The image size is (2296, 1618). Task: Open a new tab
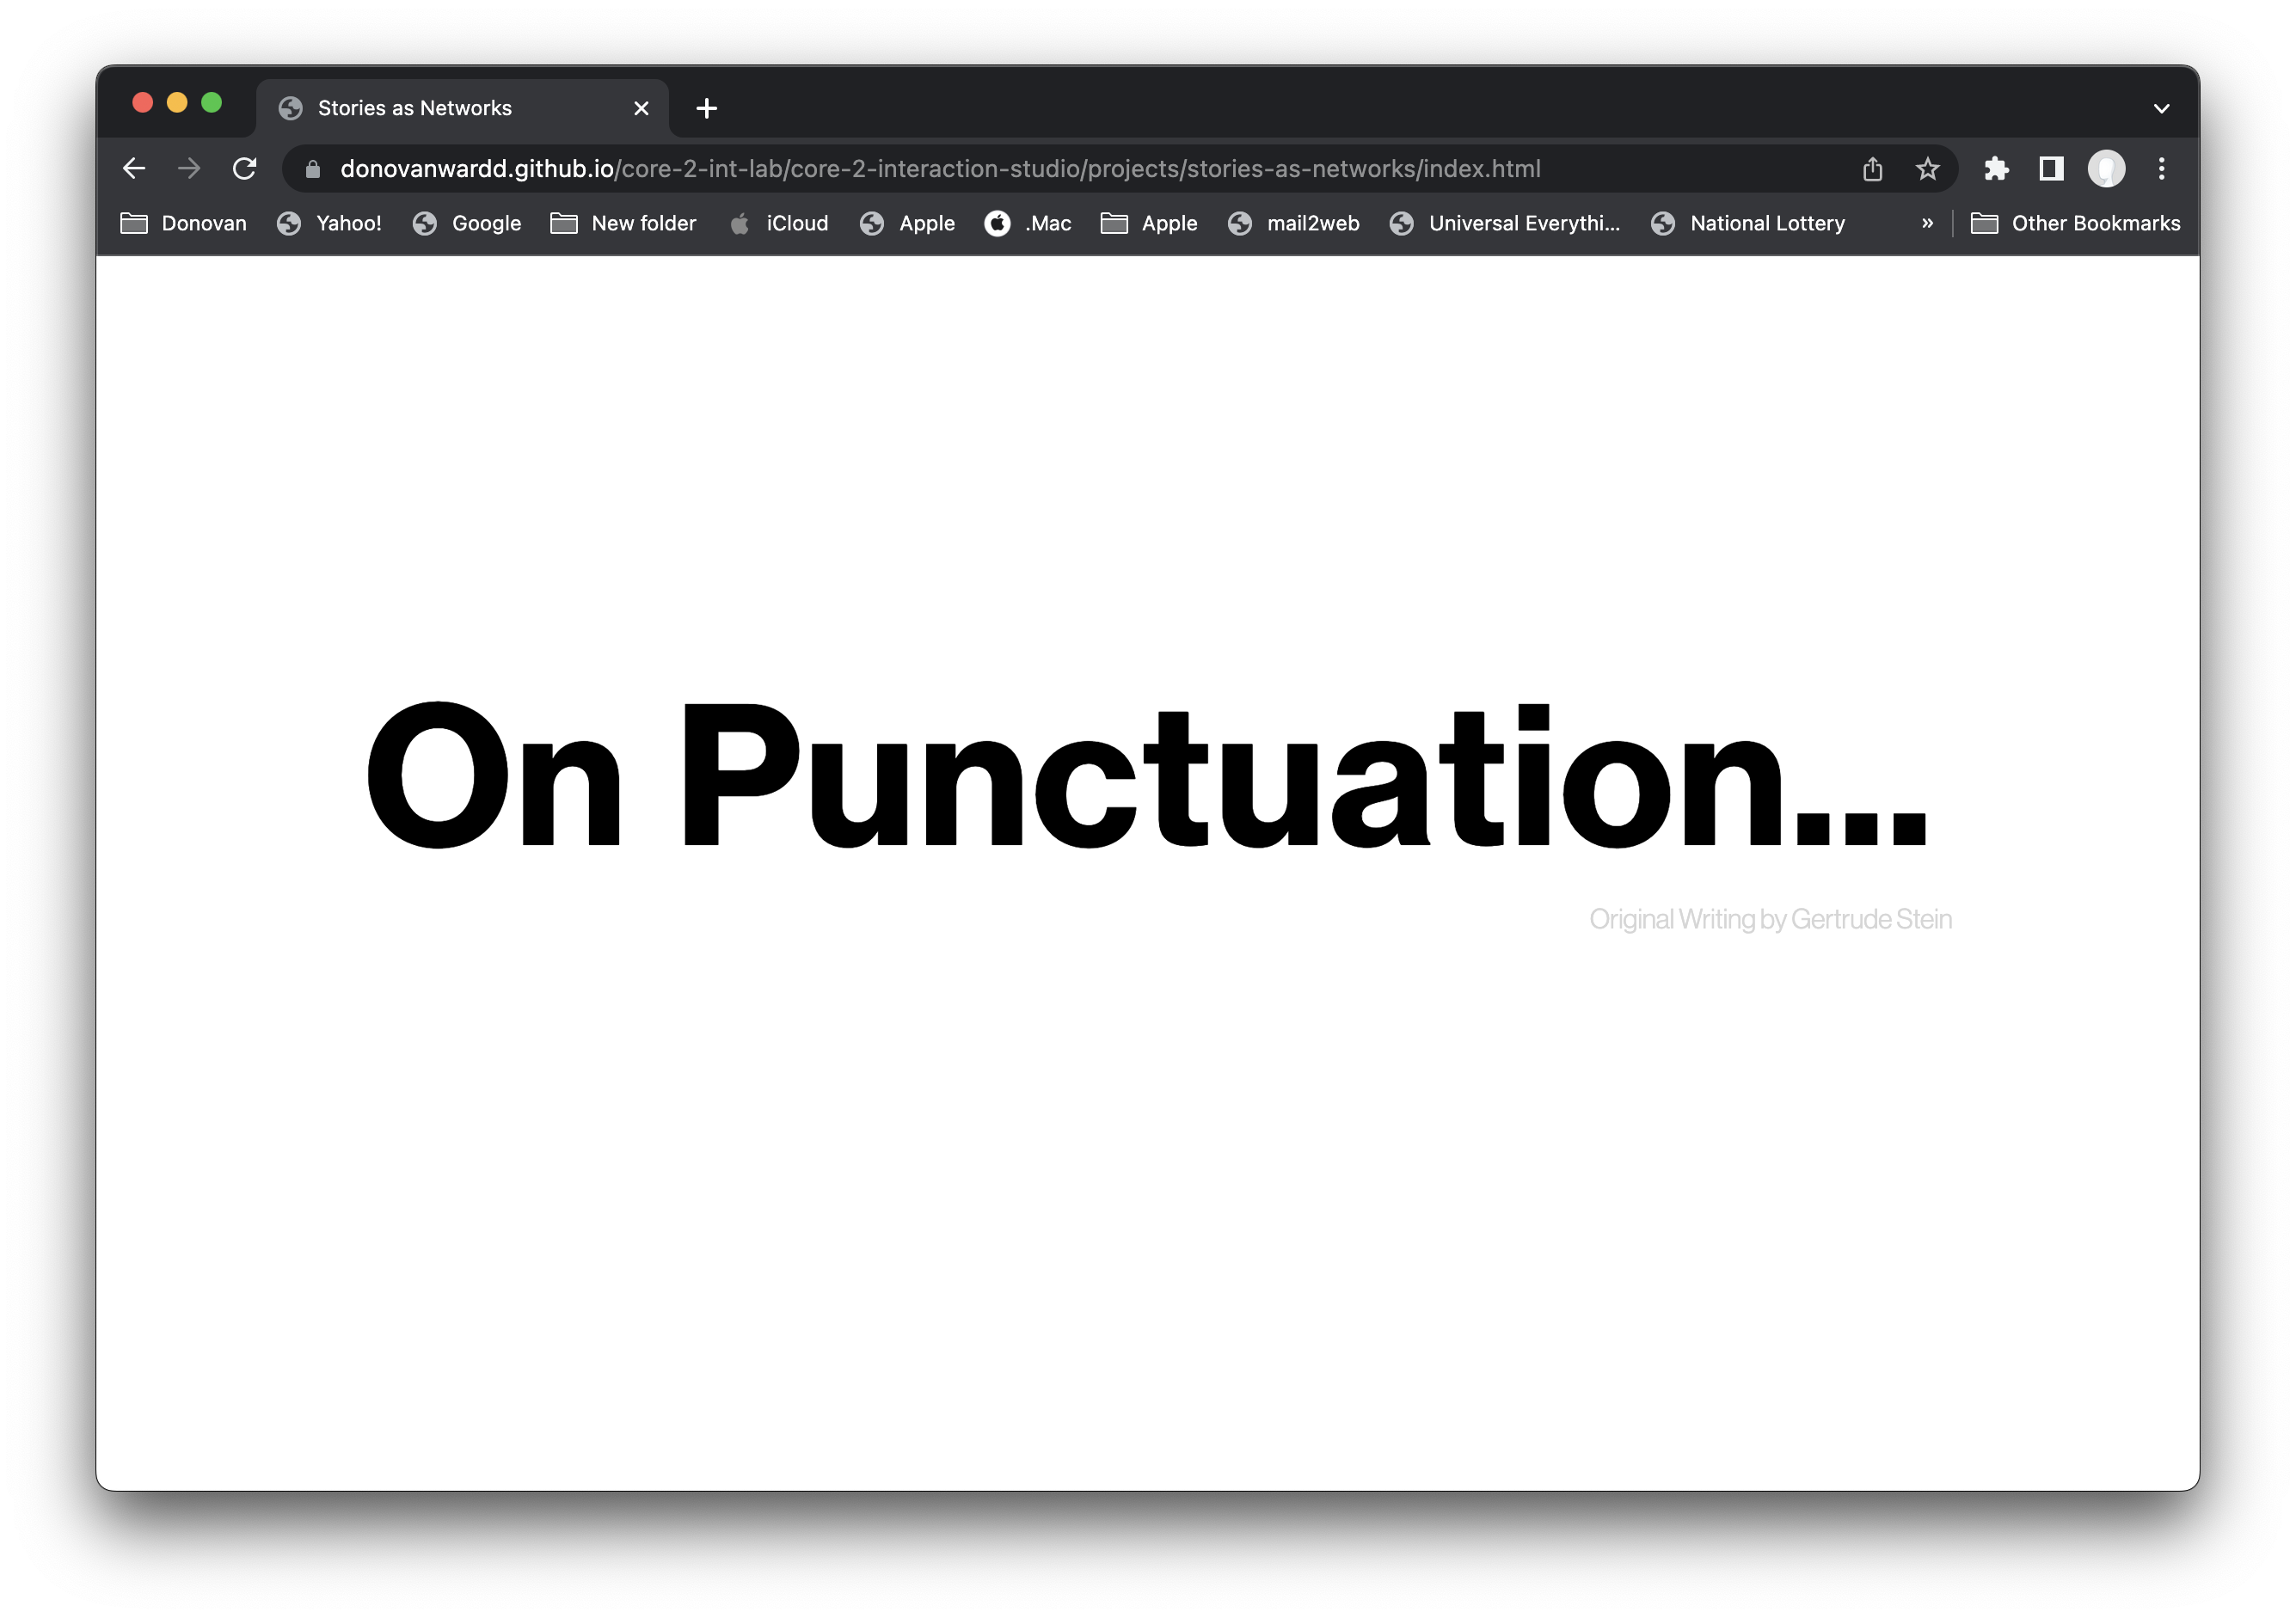click(x=706, y=108)
